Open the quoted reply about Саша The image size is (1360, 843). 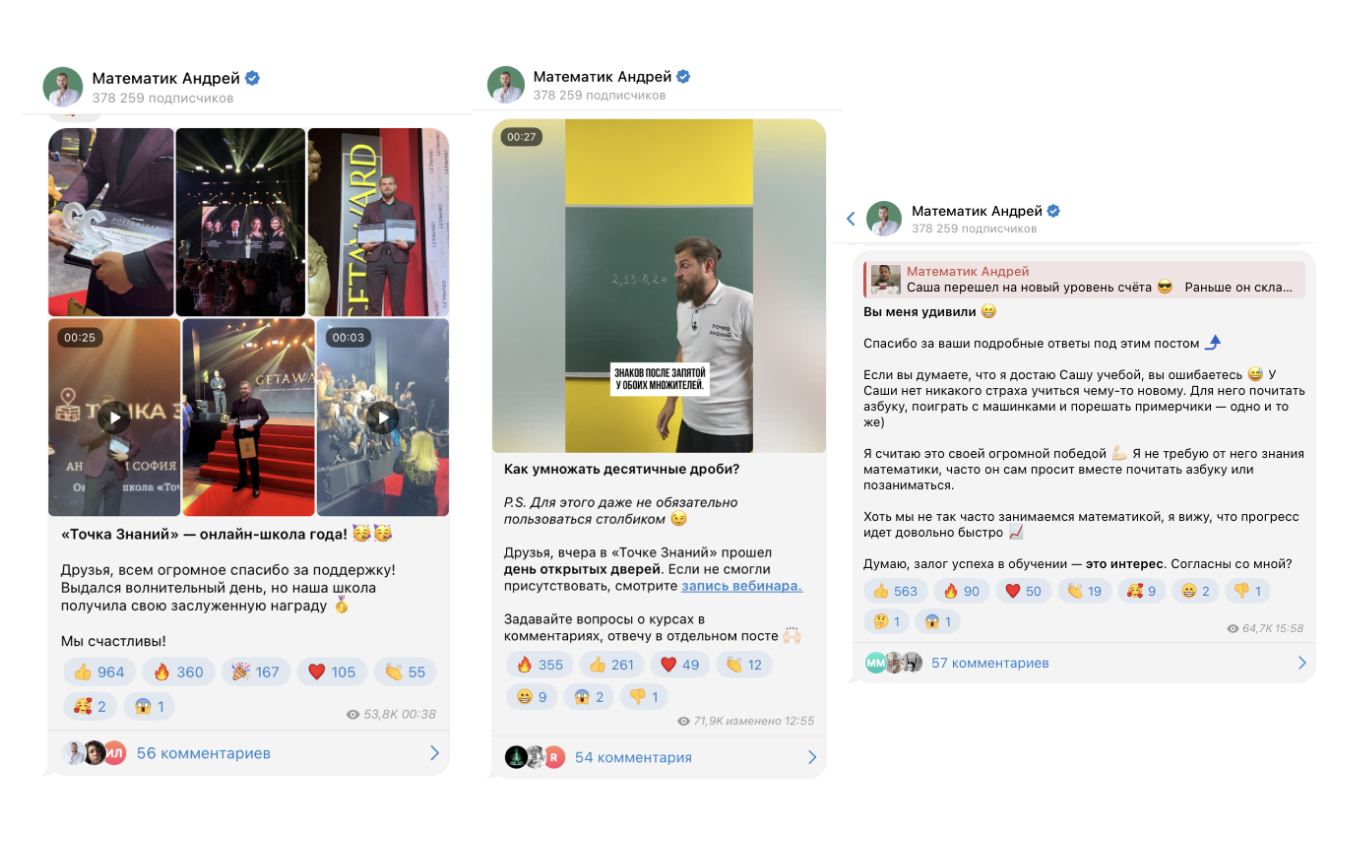coord(1085,279)
